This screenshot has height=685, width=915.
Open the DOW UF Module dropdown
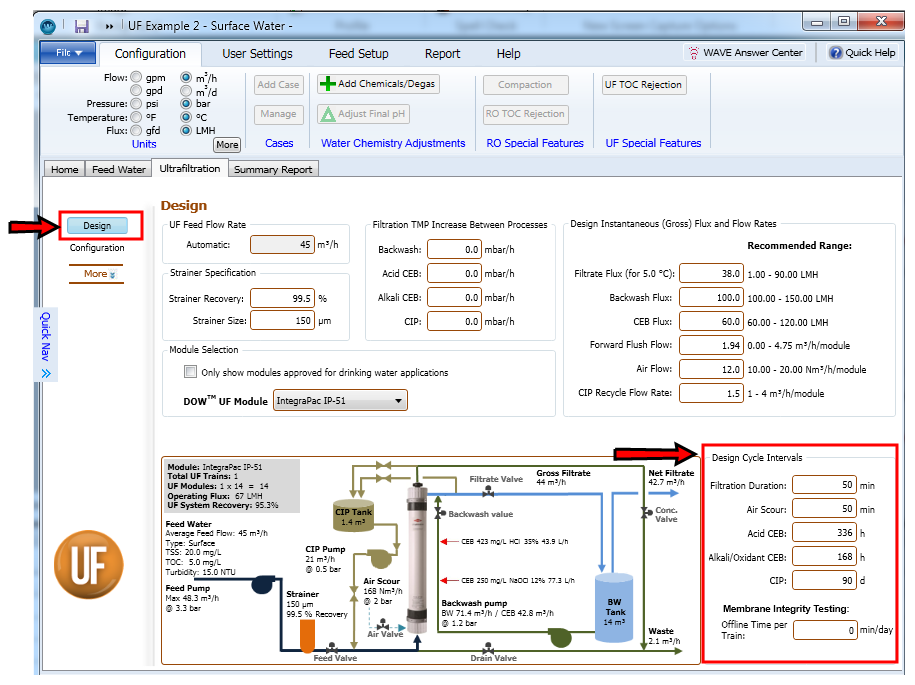pyautogui.click(x=340, y=401)
